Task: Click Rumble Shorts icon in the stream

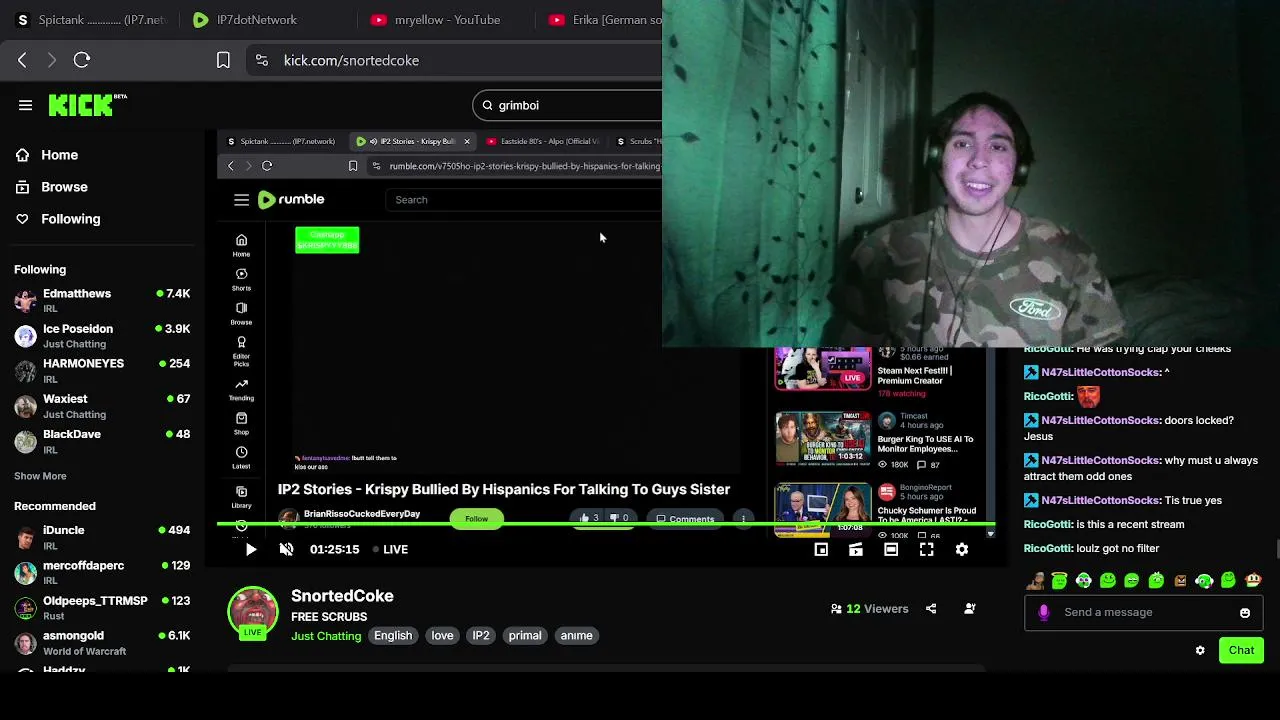Action: click(x=241, y=278)
